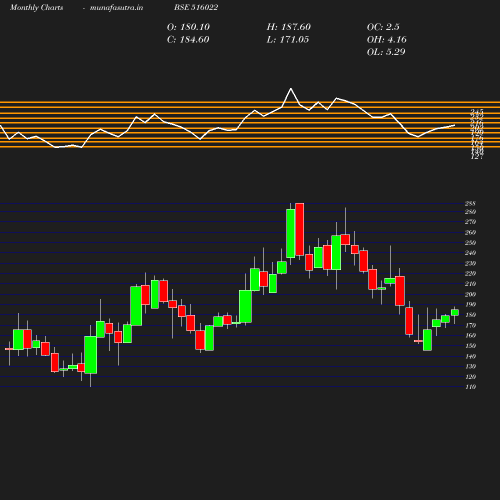This screenshot has width=500, height=500.
Task: Click the 260 price axis label
Action: pos(470,232)
